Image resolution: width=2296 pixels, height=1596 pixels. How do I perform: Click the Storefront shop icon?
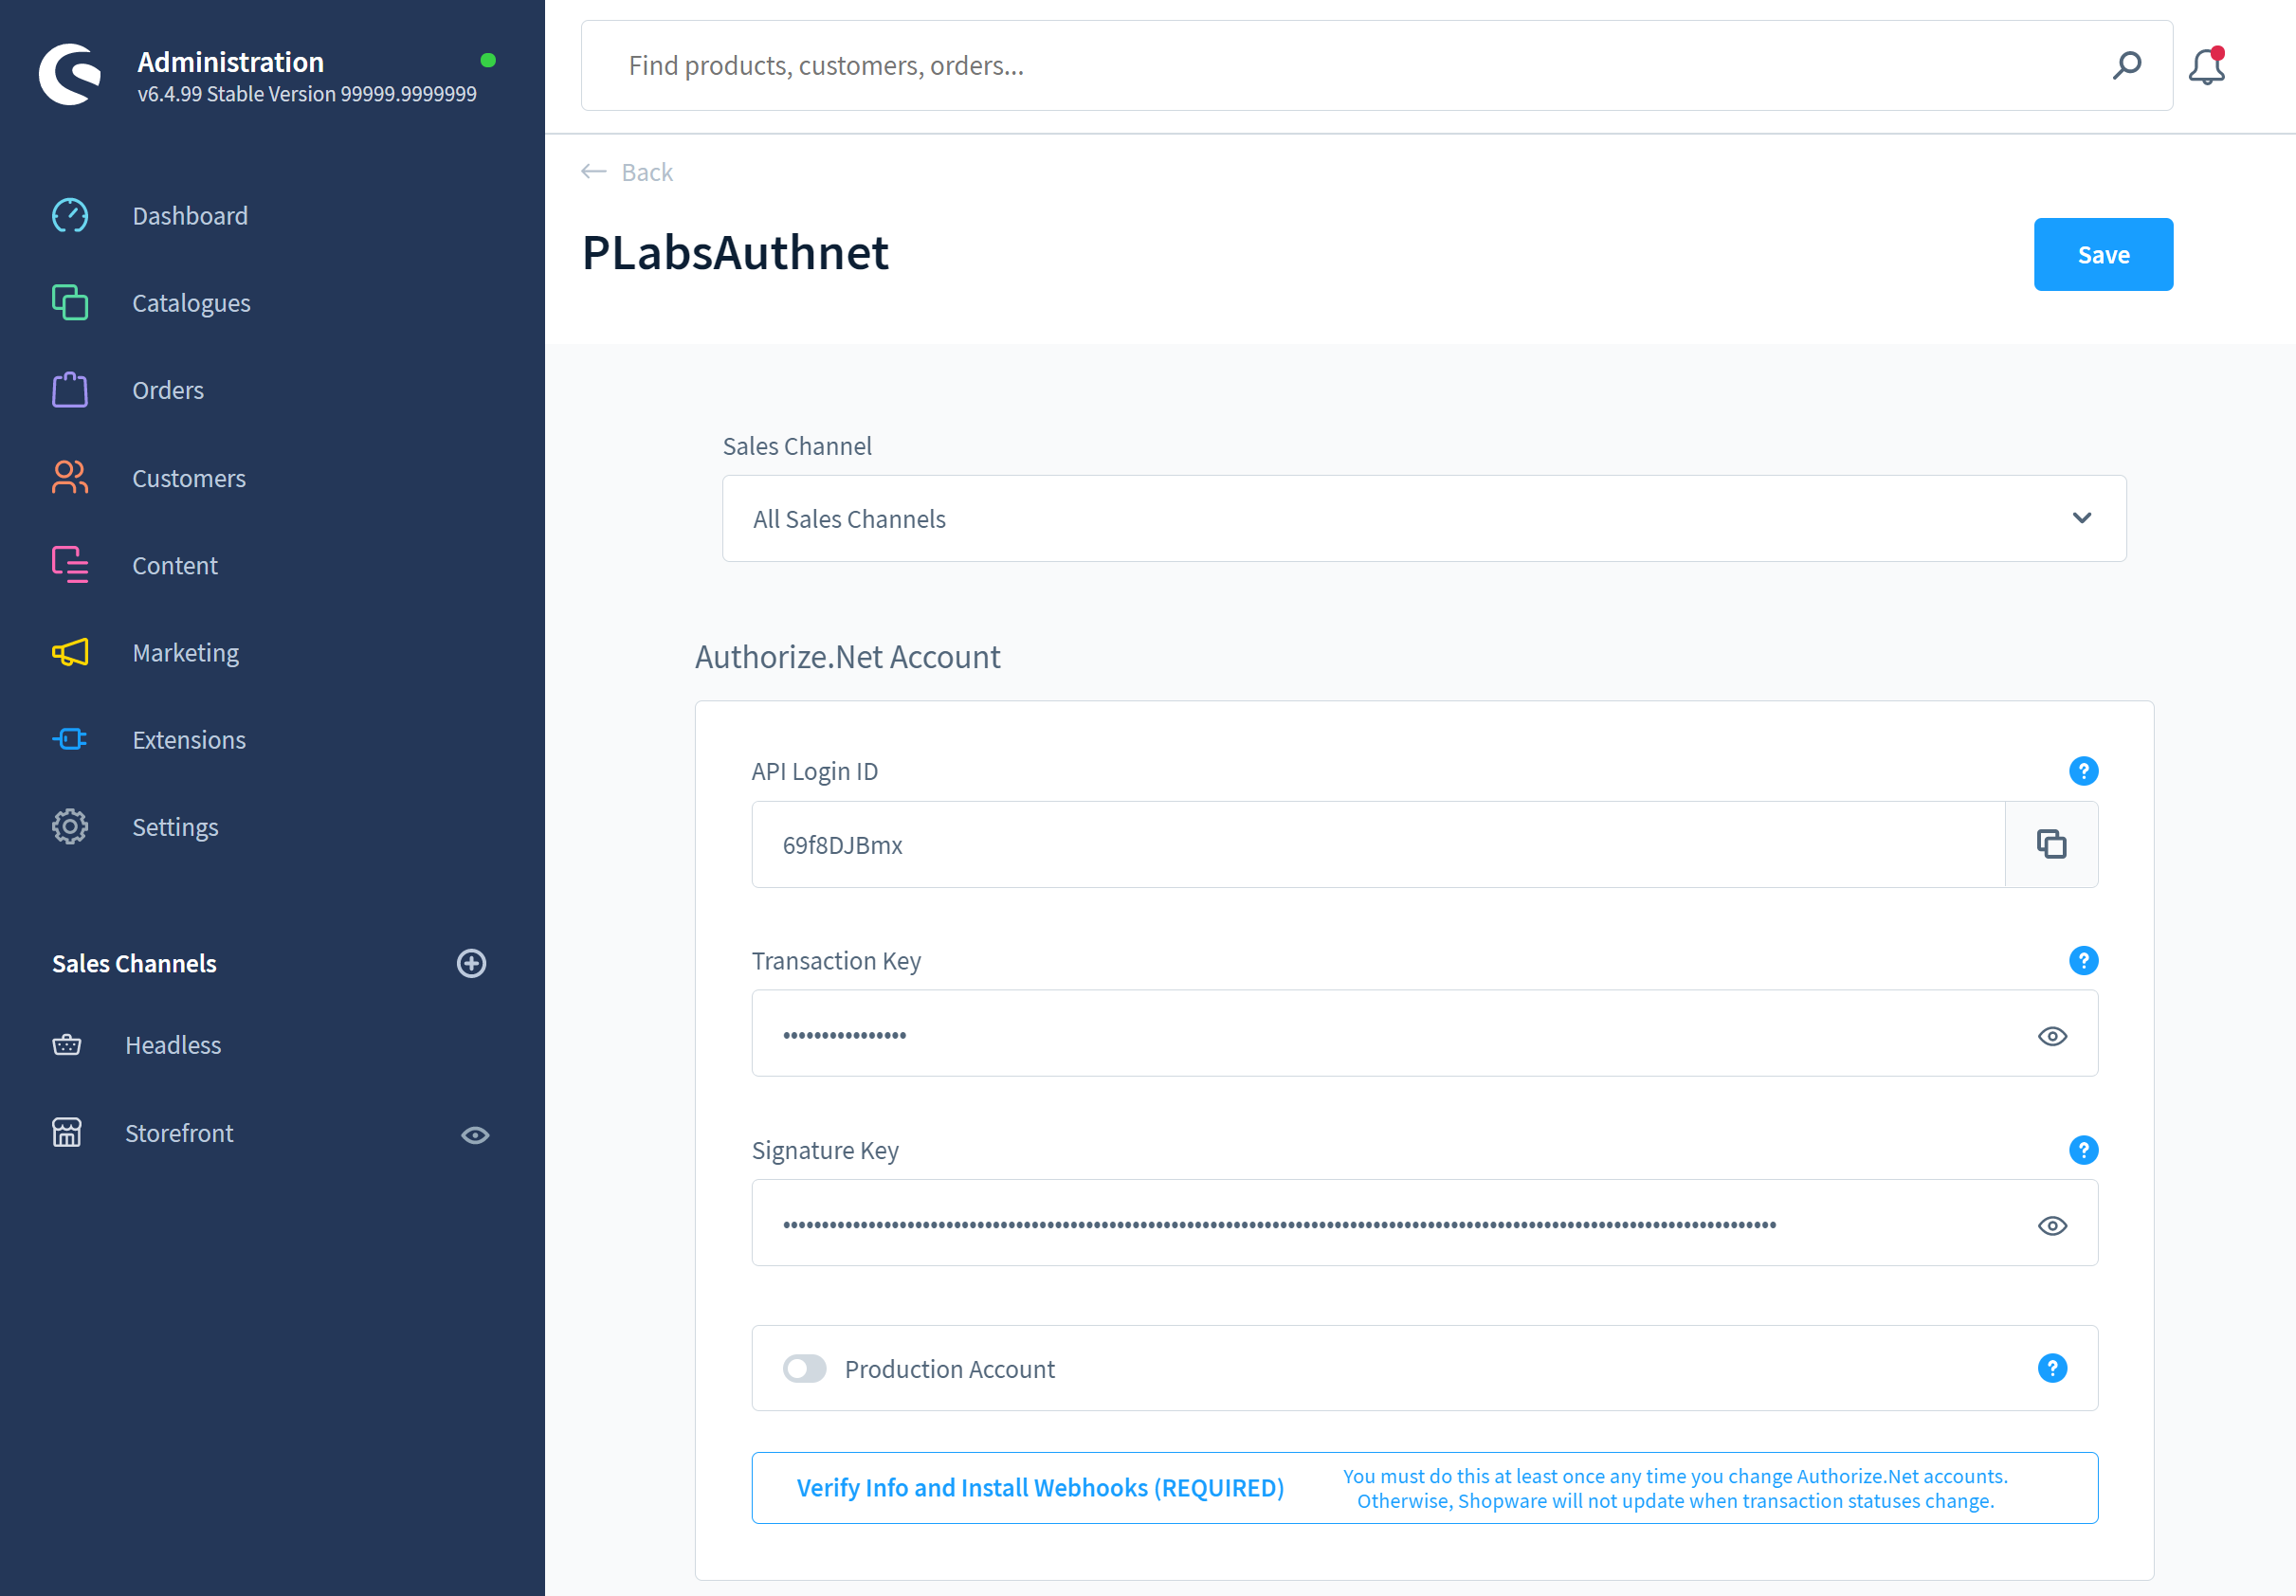pyautogui.click(x=67, y=1133)
